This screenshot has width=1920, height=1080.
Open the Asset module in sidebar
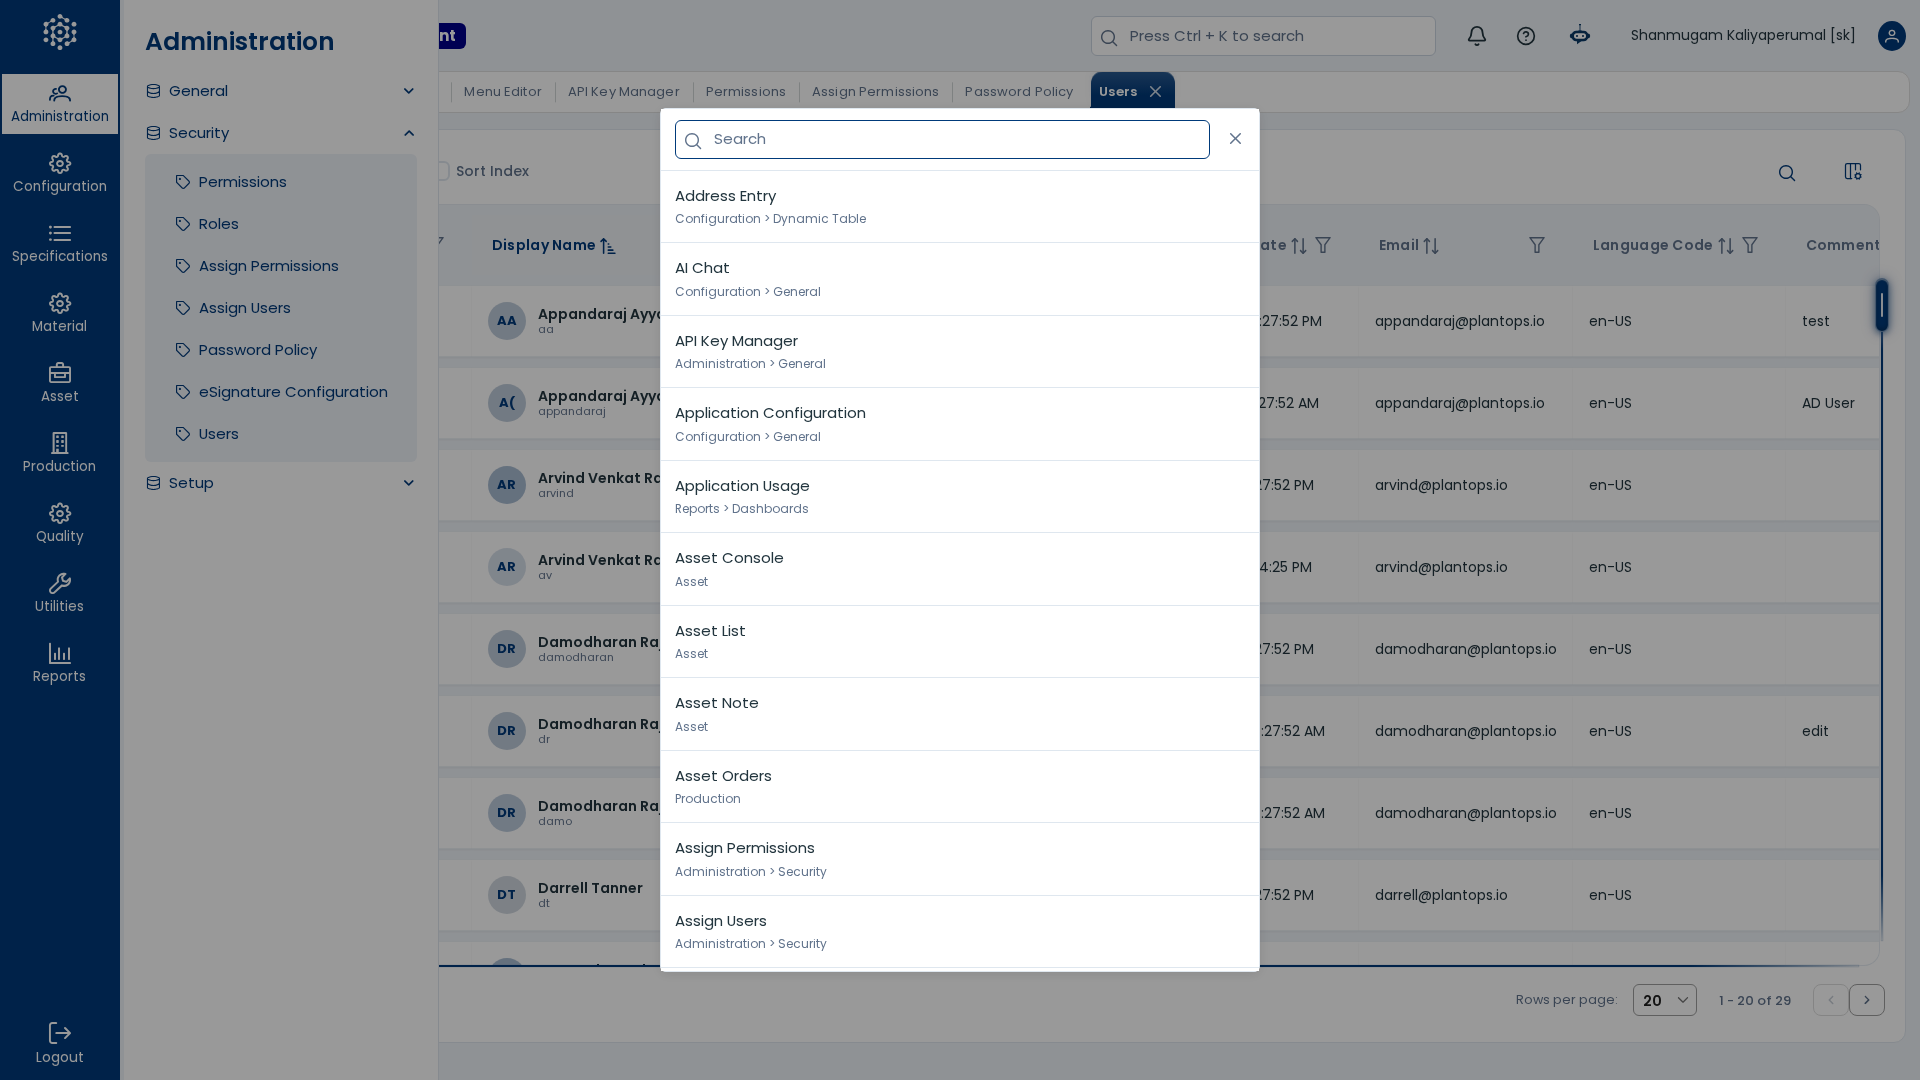[60, 384]
